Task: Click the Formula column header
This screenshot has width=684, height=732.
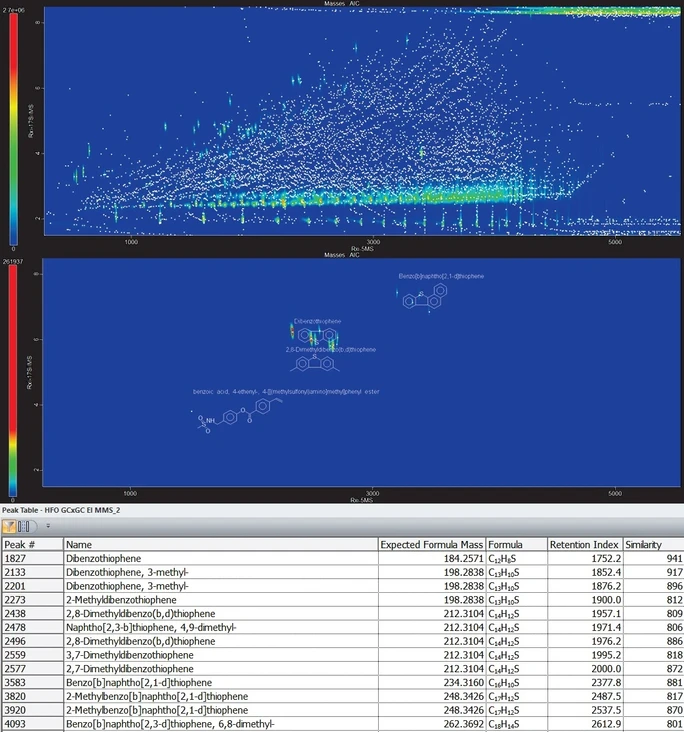Action: (505, 544)
